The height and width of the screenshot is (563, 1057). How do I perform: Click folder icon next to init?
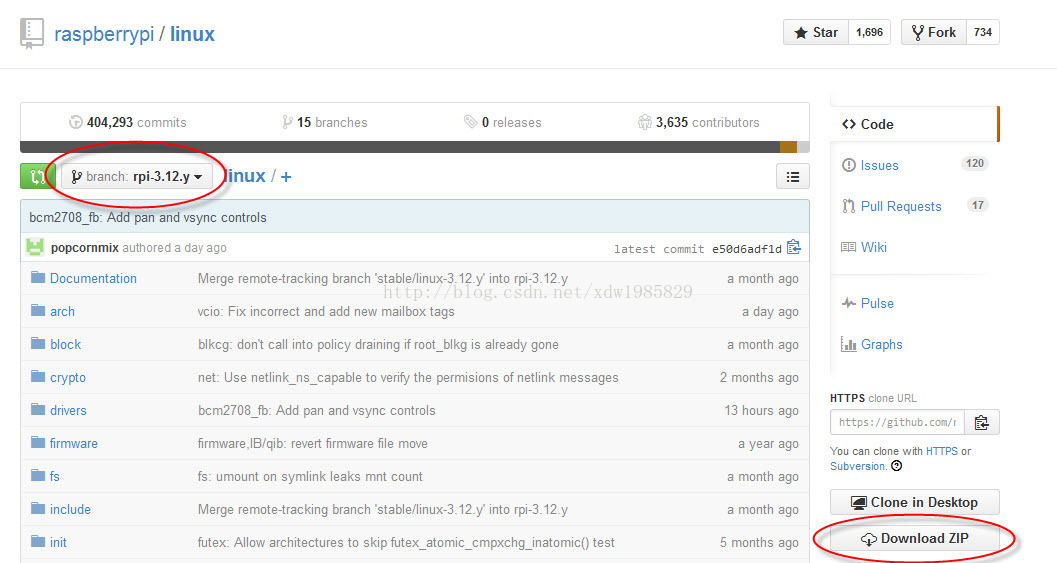(x=38, y=541)
